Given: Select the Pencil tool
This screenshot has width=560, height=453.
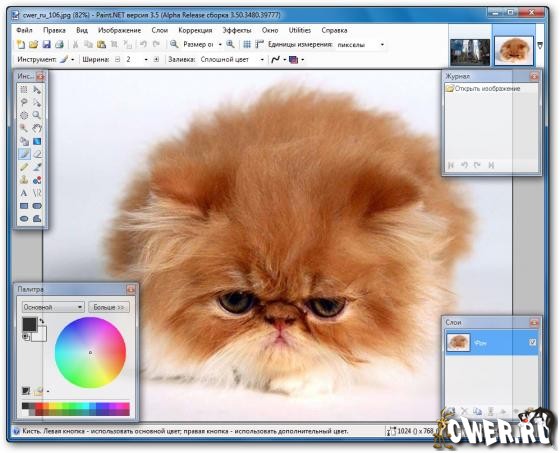Looking at the screenshot, I should (x=24, y=167).
